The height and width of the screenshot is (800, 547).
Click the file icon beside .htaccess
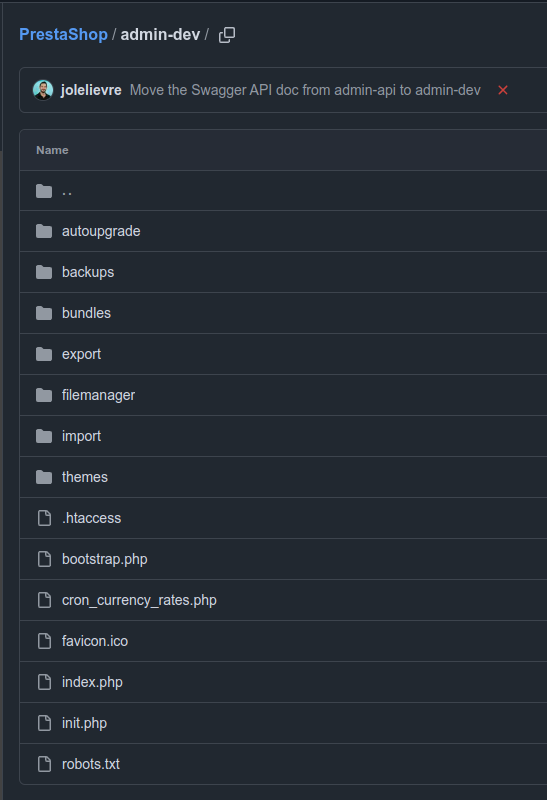click(x=44, y=518)
